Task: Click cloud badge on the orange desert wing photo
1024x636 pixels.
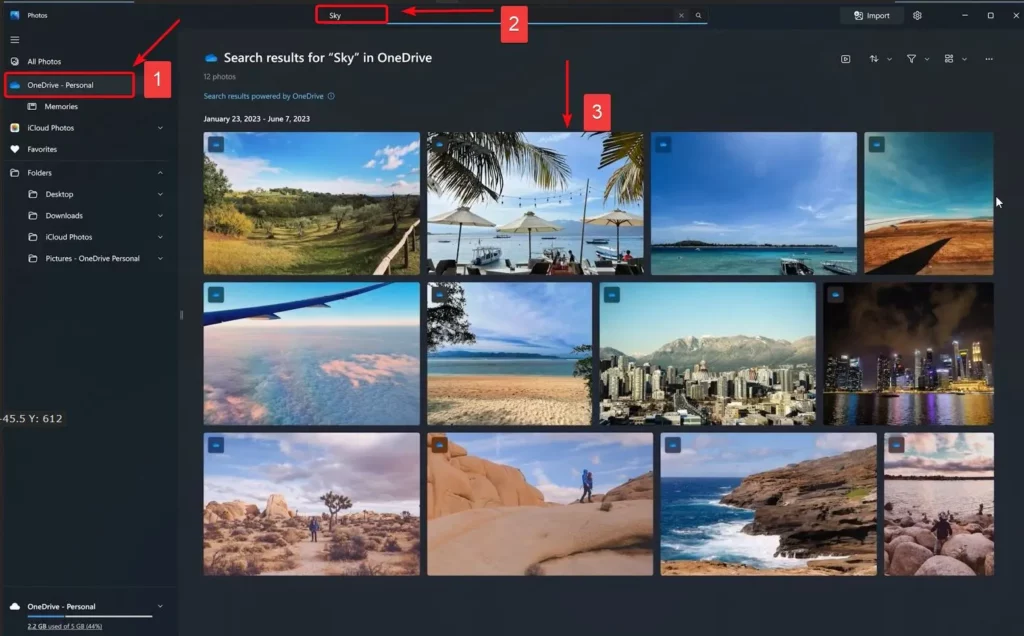Action: (x=876, y=144)
